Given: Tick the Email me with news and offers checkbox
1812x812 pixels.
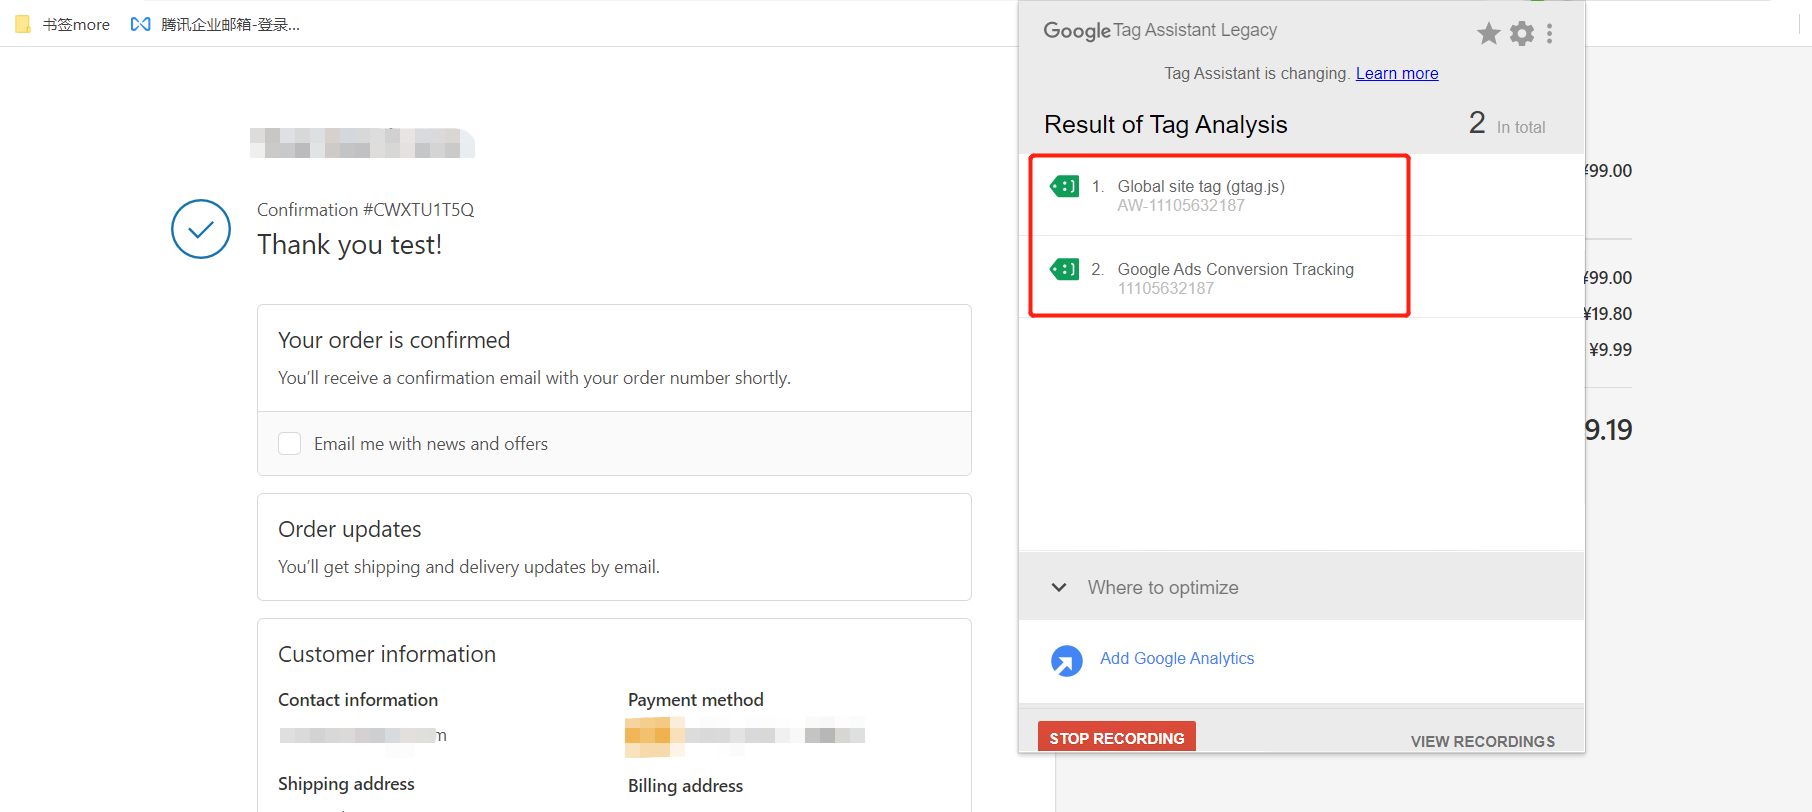Looking at the screenshot, I should (x=290, y=444).
